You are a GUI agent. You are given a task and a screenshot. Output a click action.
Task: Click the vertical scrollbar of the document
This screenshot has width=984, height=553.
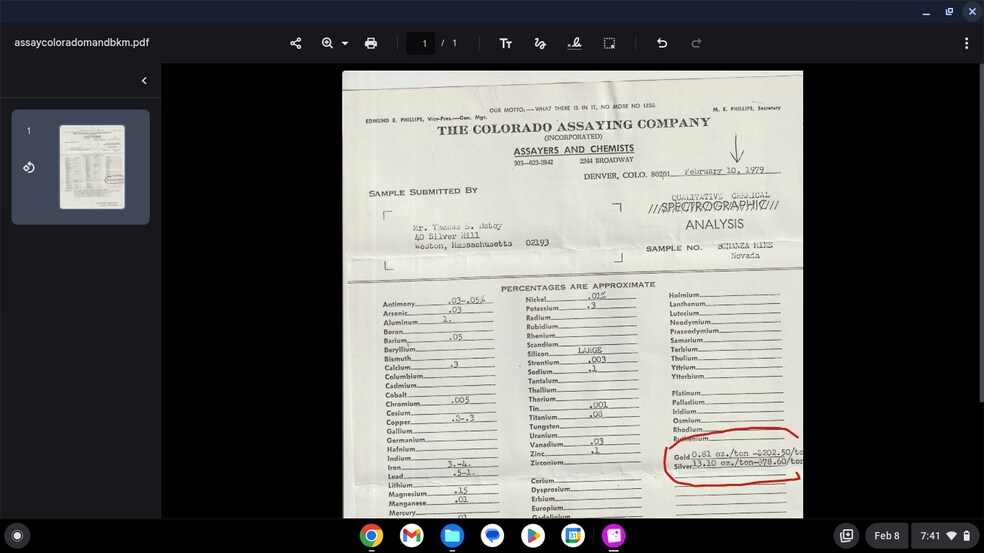980,232
